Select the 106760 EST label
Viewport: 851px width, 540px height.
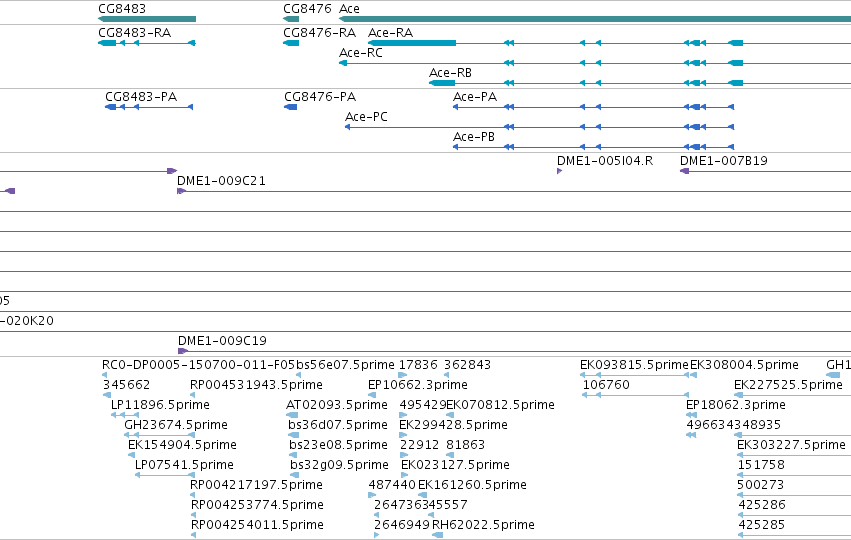click(x=606, y=385)
